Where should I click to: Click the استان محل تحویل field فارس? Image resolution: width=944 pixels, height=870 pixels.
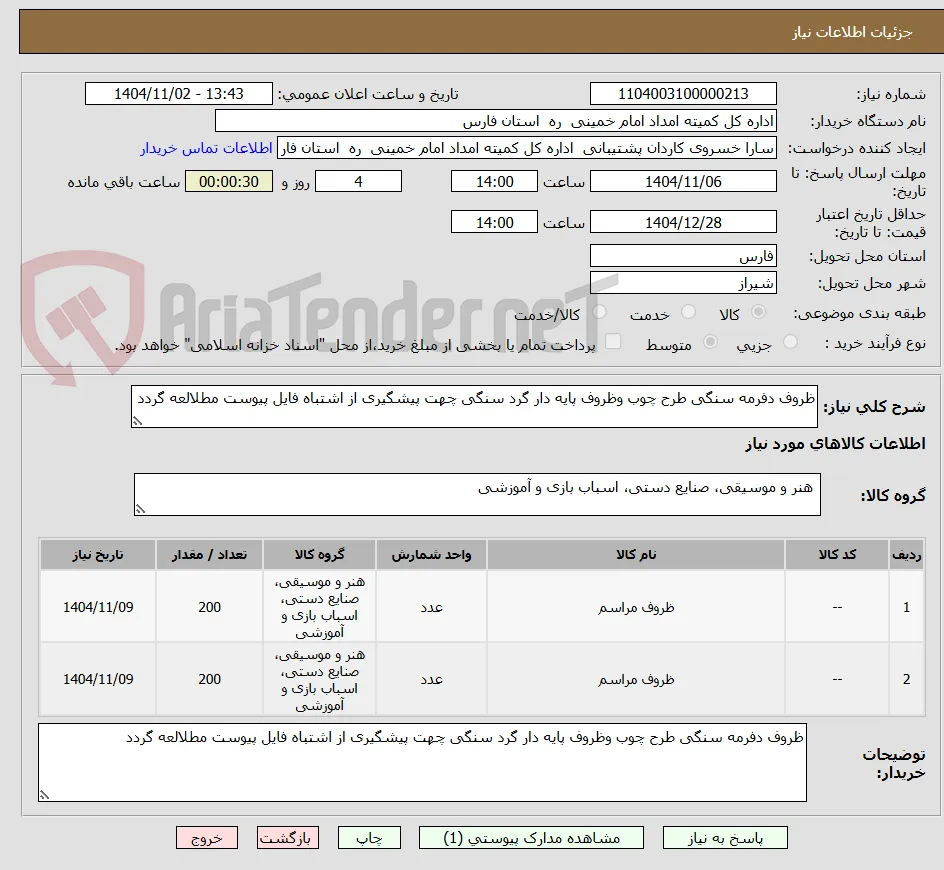tap(683, 256)
